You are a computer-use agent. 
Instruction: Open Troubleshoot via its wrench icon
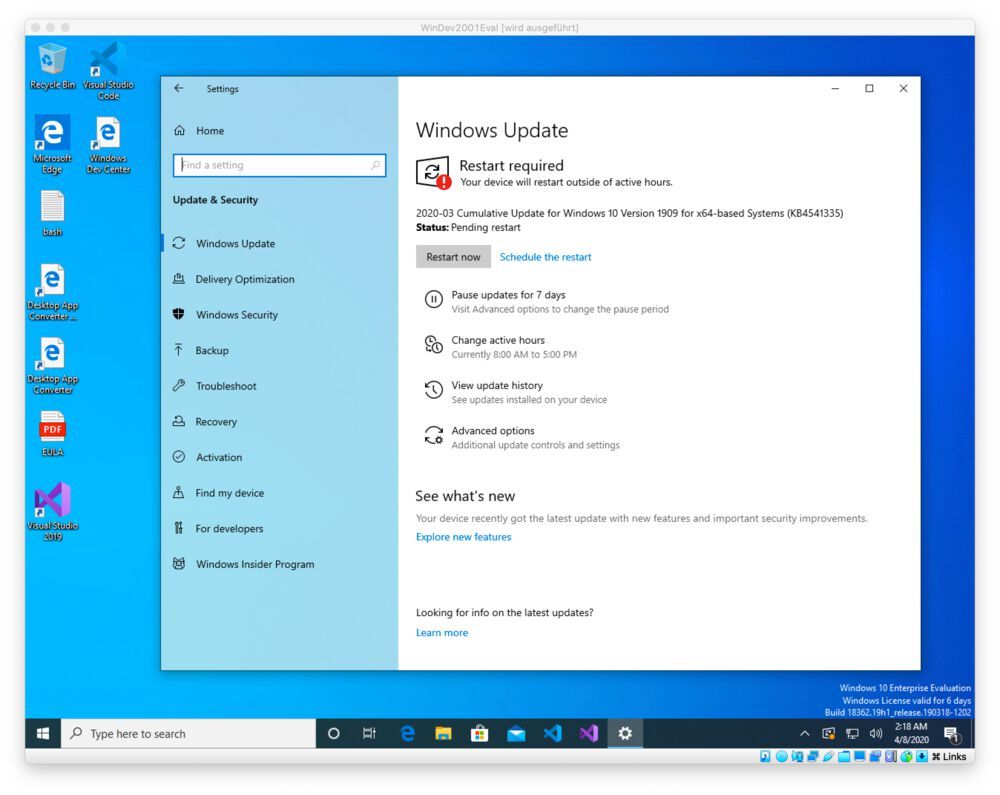click(178, 386)
